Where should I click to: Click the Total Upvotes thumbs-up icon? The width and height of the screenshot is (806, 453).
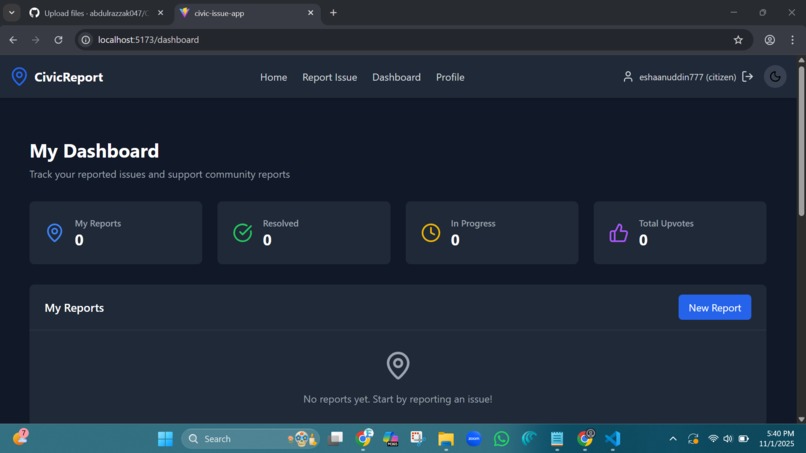click(618, 232)
